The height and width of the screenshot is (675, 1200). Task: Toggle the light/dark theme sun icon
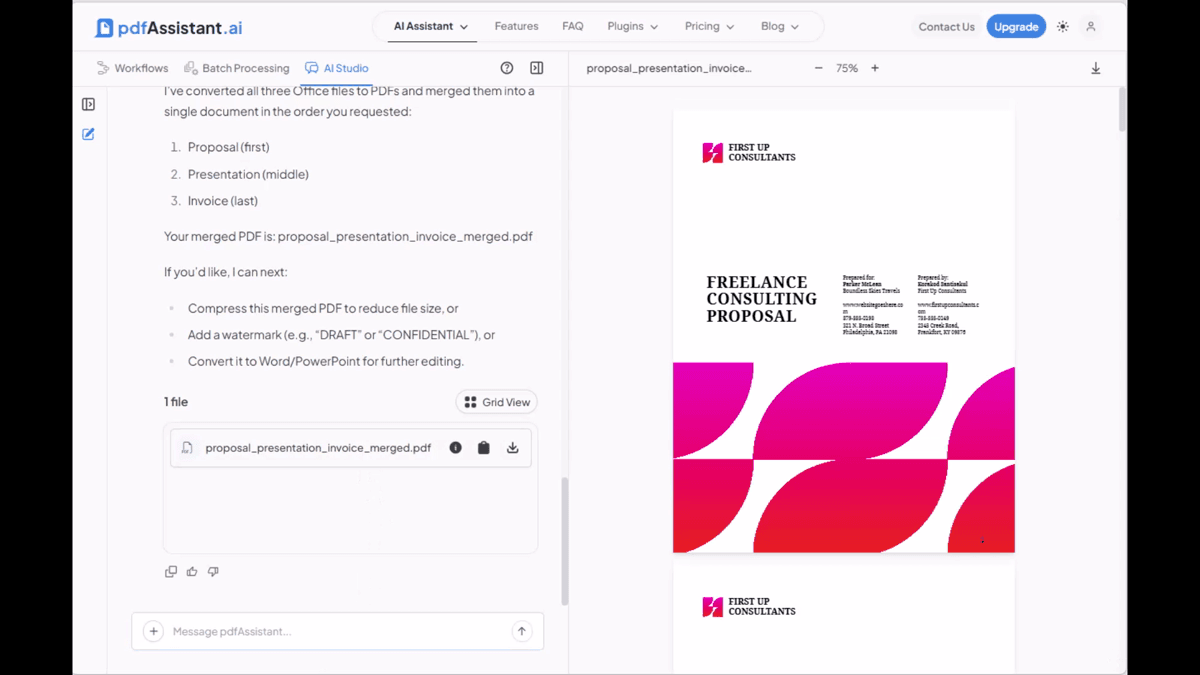pyautogui.click(x=1063, y=27)
